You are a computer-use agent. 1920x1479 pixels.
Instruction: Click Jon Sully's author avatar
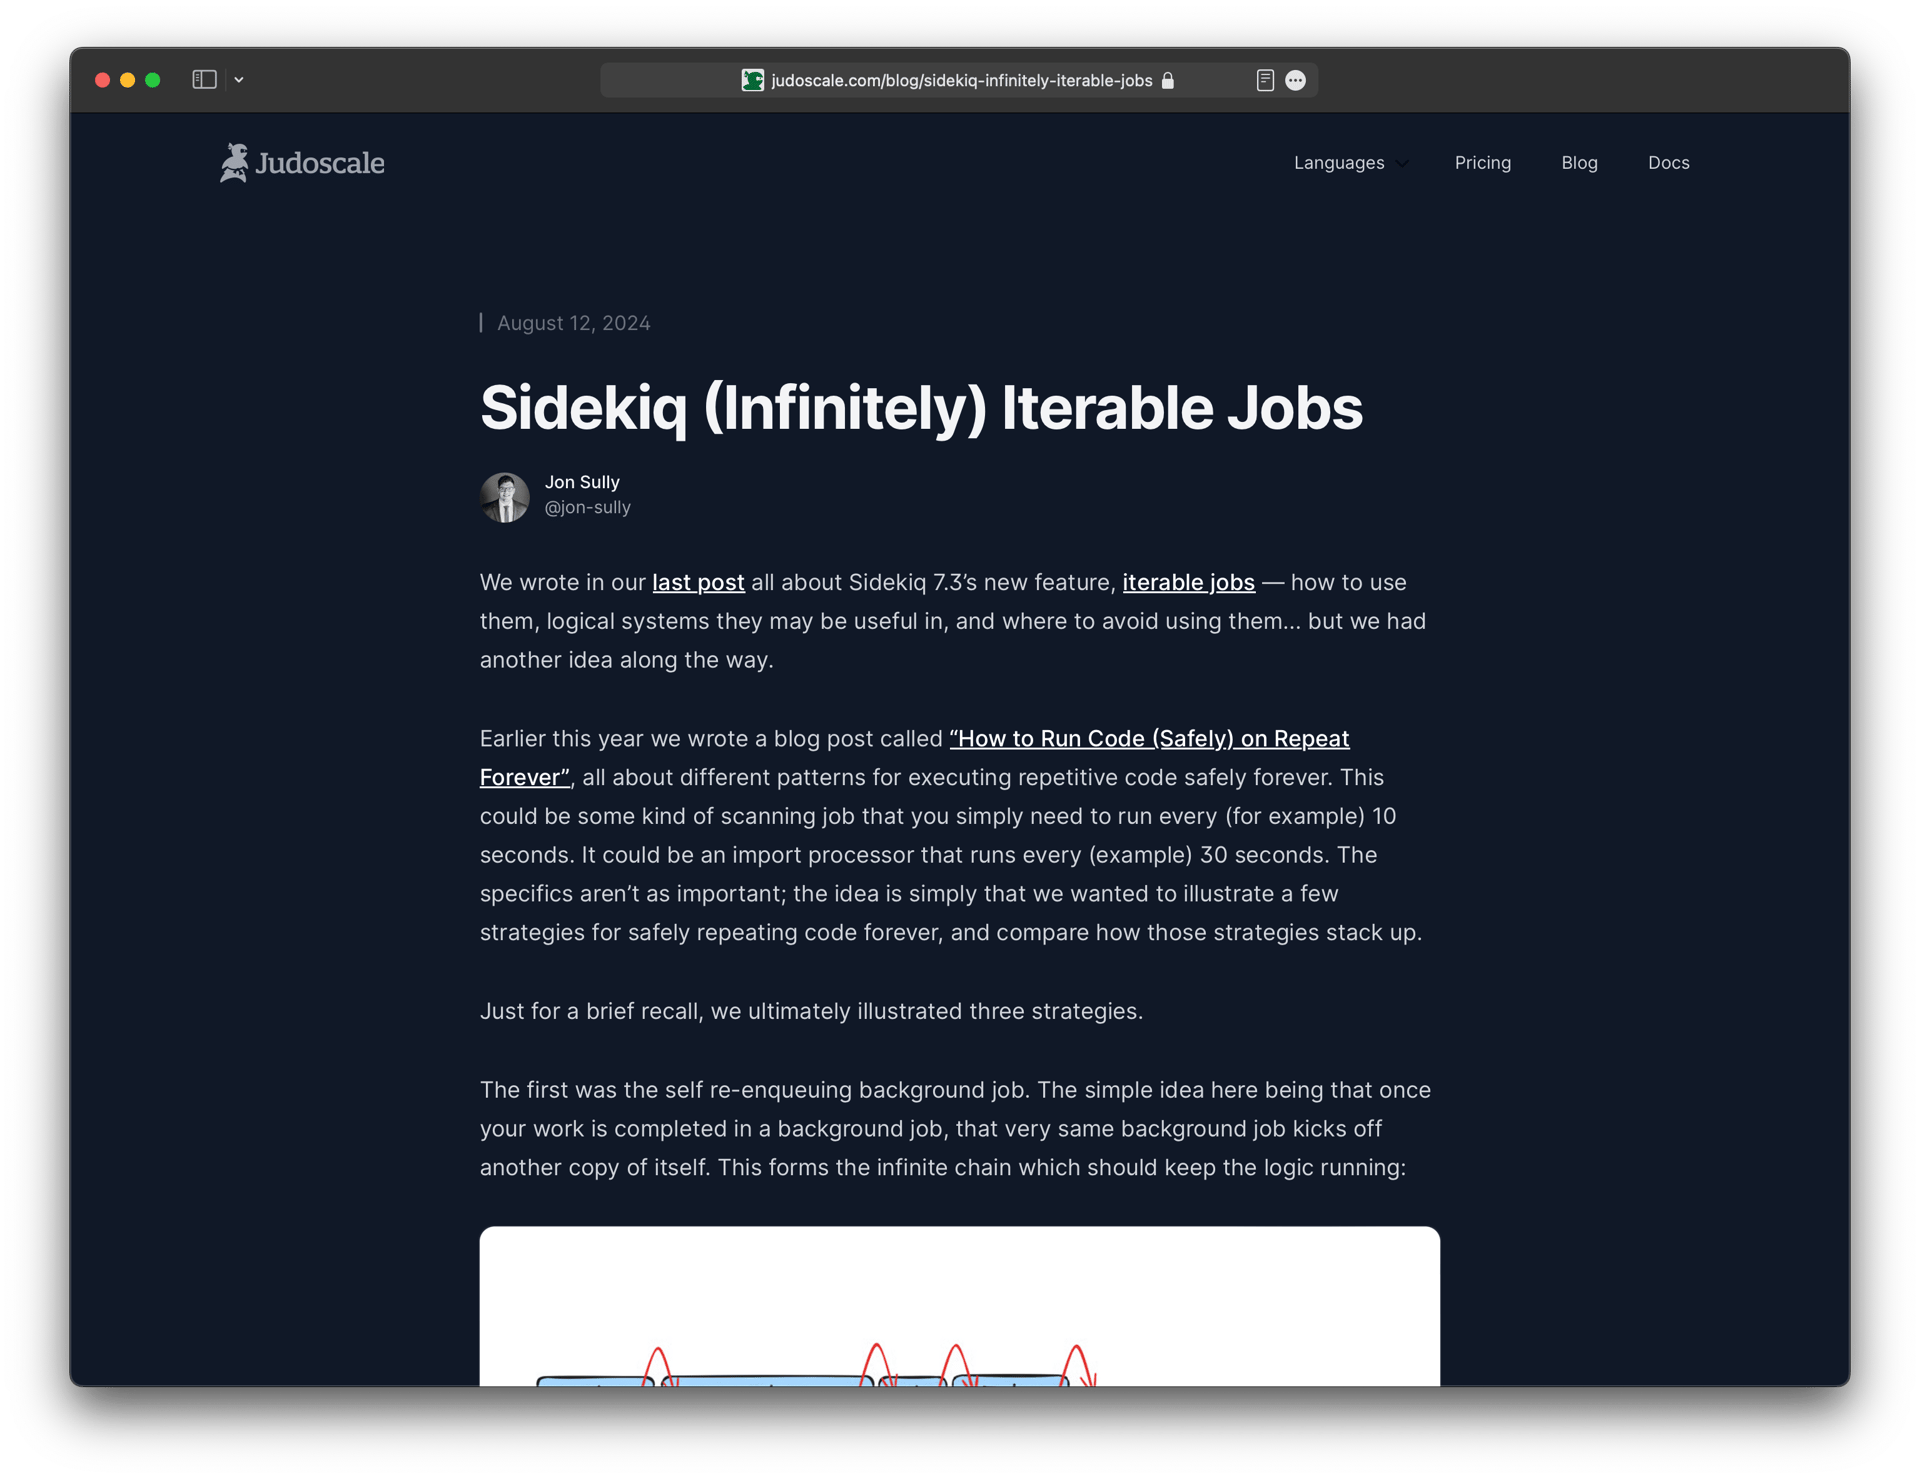click(505, 497)
